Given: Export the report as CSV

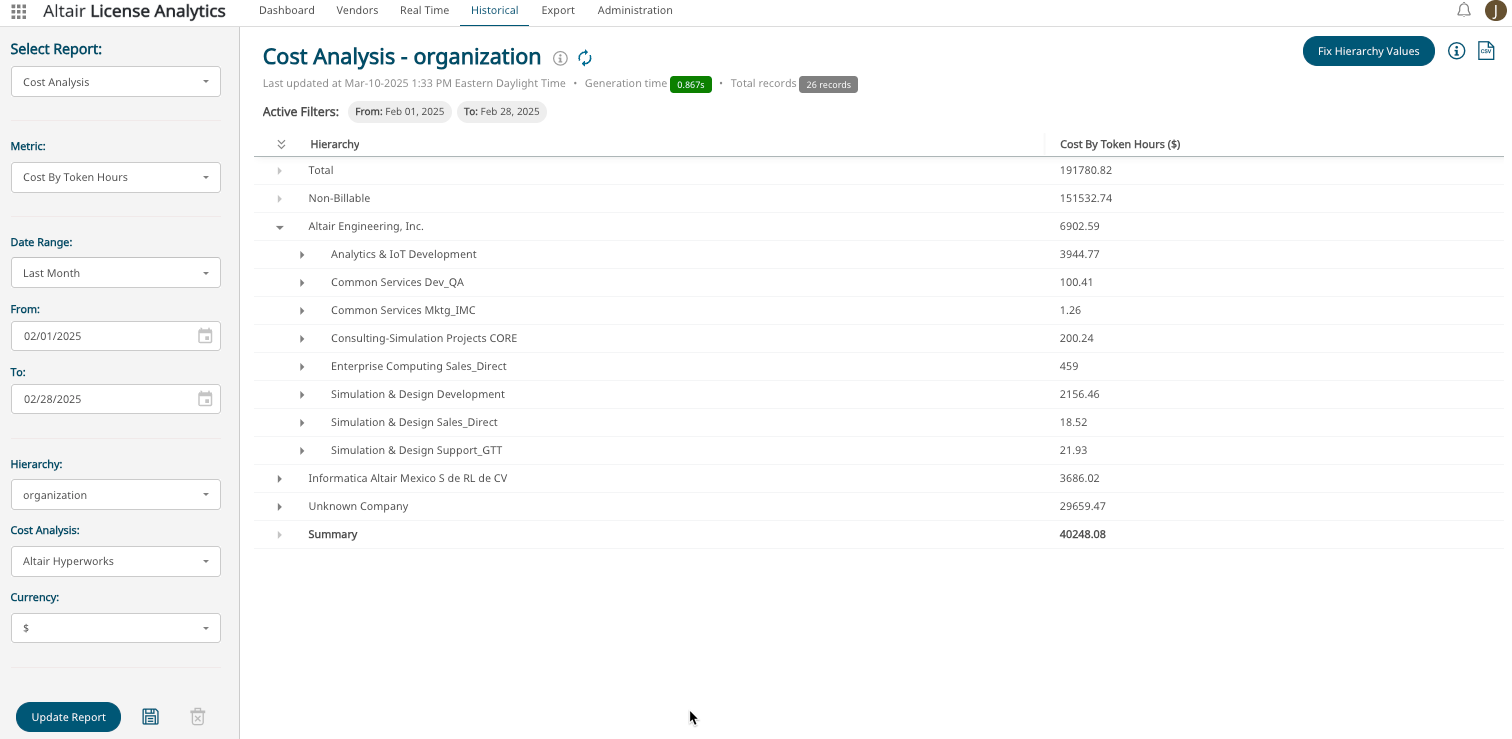Looking at the screenshot, I should pos(1486,51).
